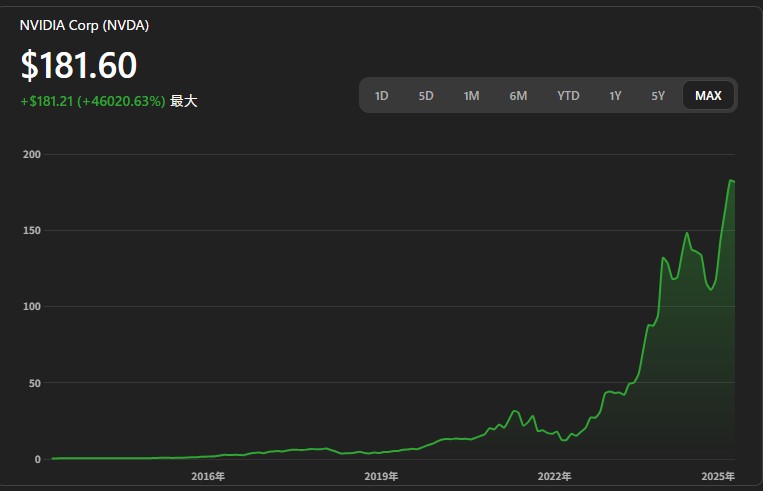Choose the 6M chart period
Viewport: 763px width, 491px height.
point(518,96)
